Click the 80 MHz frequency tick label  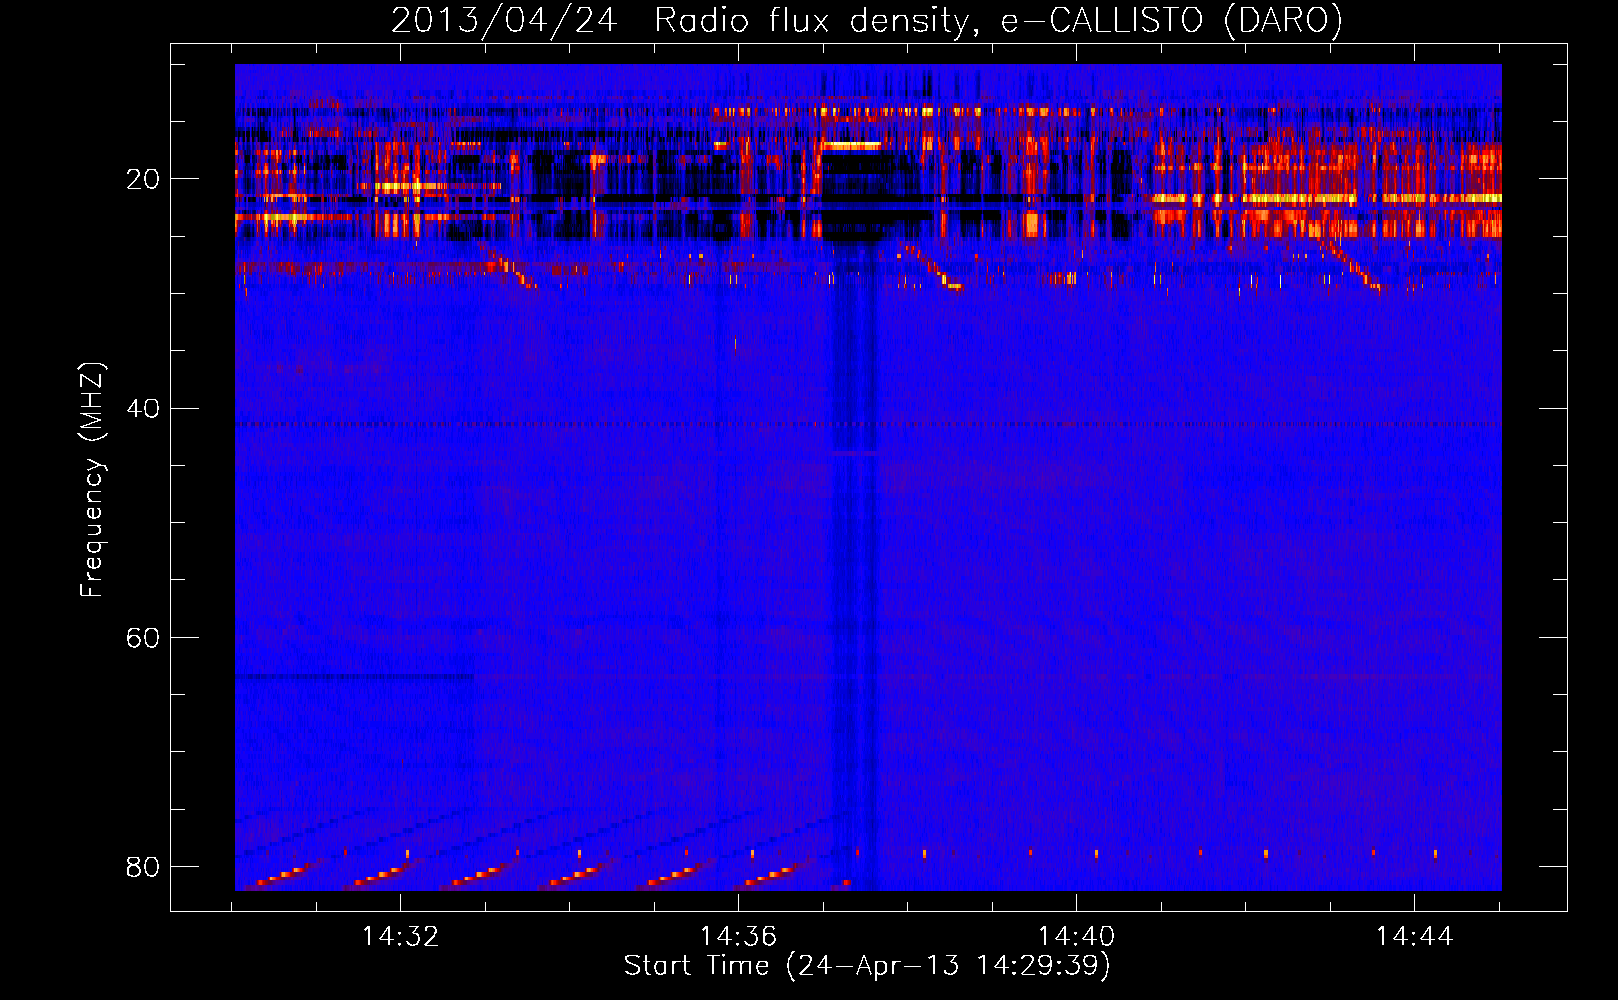(143, 866)
